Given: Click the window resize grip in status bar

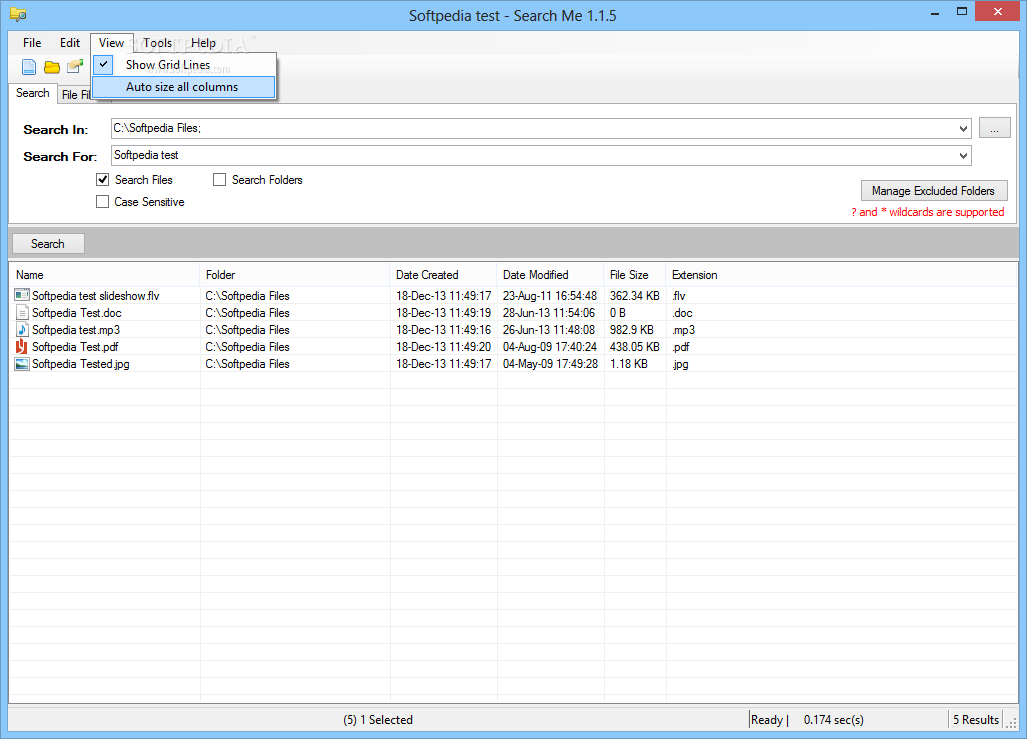Looking at the screenshot, I should pos(1012,723).
